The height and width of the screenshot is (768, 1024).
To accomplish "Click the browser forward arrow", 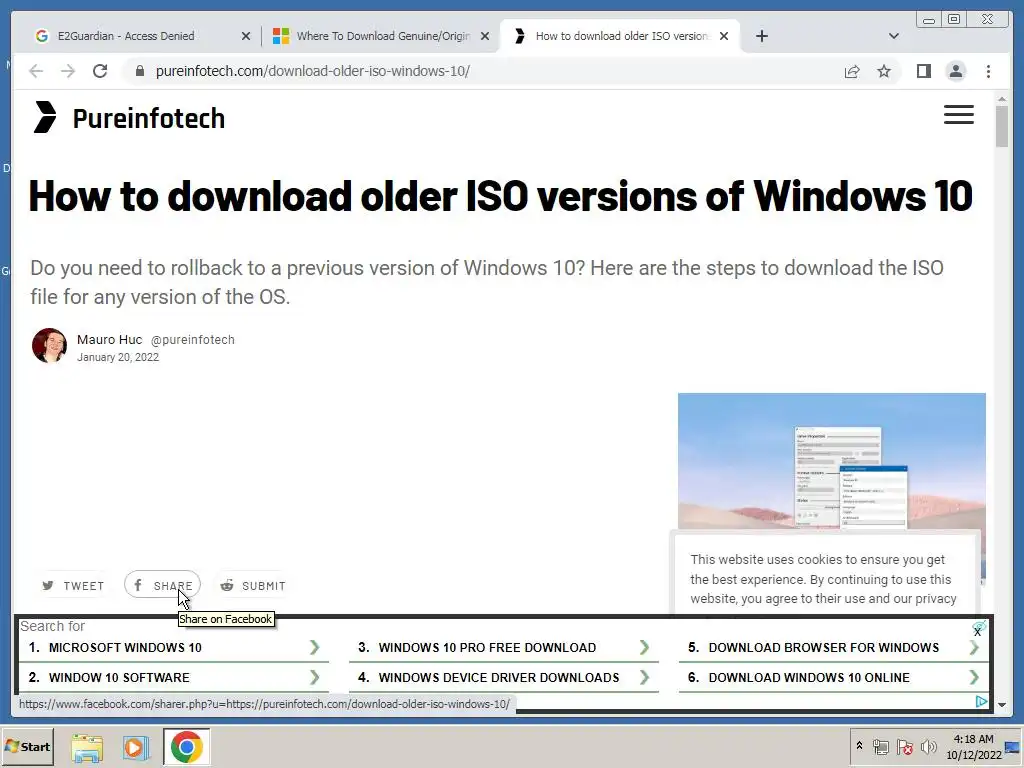I will (x=68, y=71).
